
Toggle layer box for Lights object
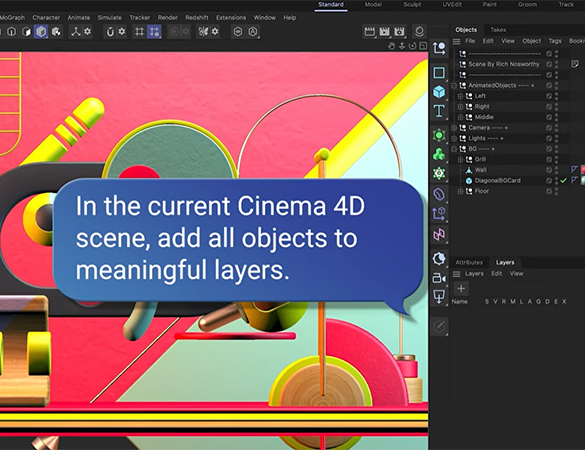click(549, 138)
